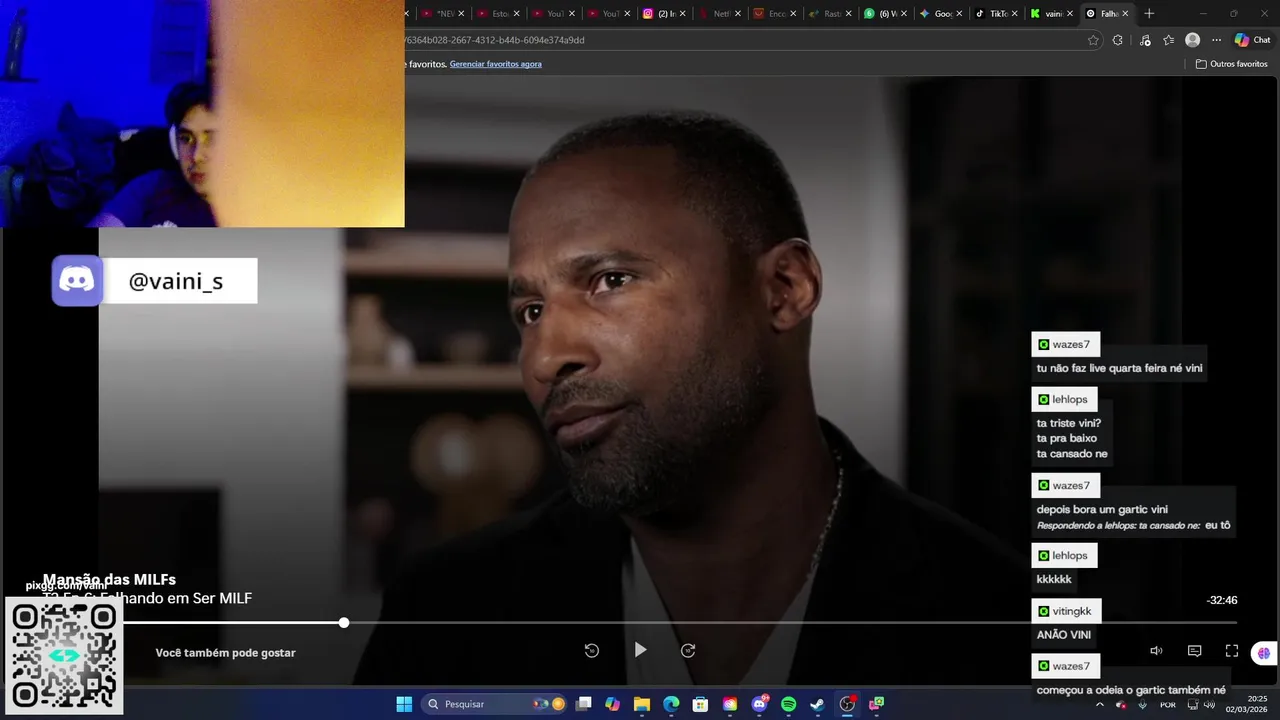This screenshot has width=1280, height=720.
Task: Open the WhatsApp (6) tab
Action: (883, 14)
